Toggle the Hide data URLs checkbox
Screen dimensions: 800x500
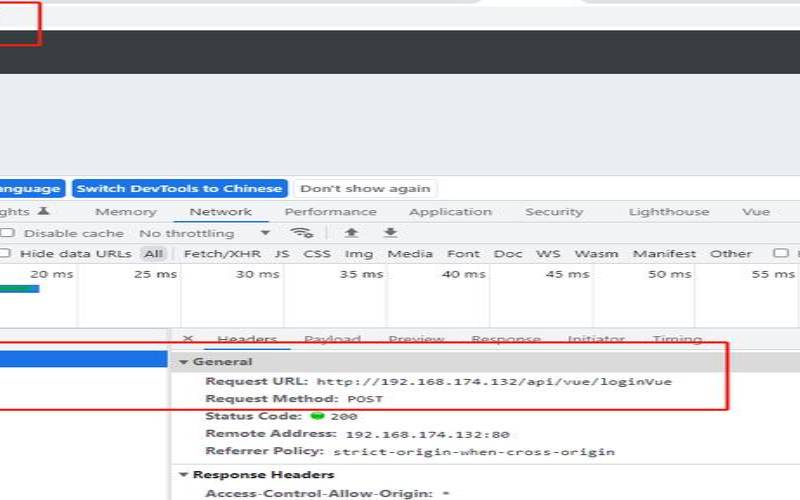tap(6, 254)
